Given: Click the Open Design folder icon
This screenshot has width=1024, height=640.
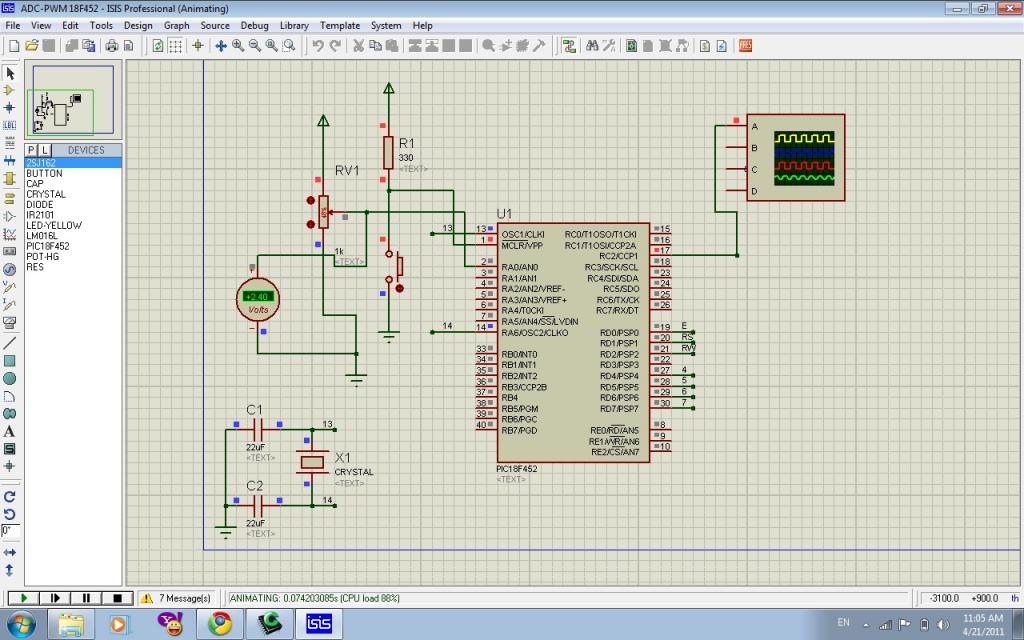Looking at the screenshot, I should (x=32, y=45).
